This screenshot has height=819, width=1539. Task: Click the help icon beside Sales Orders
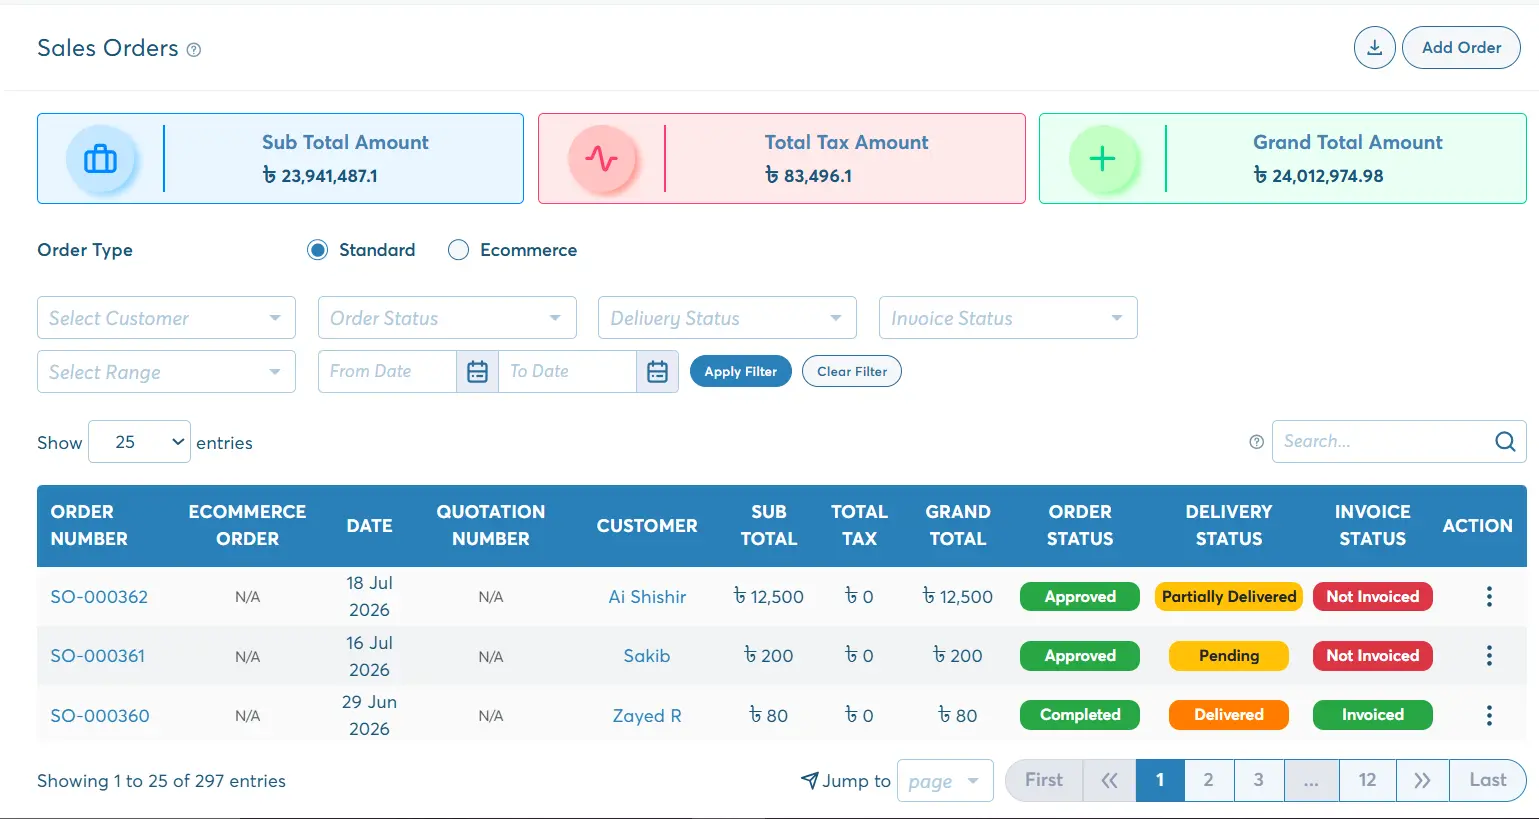[194, 50]
